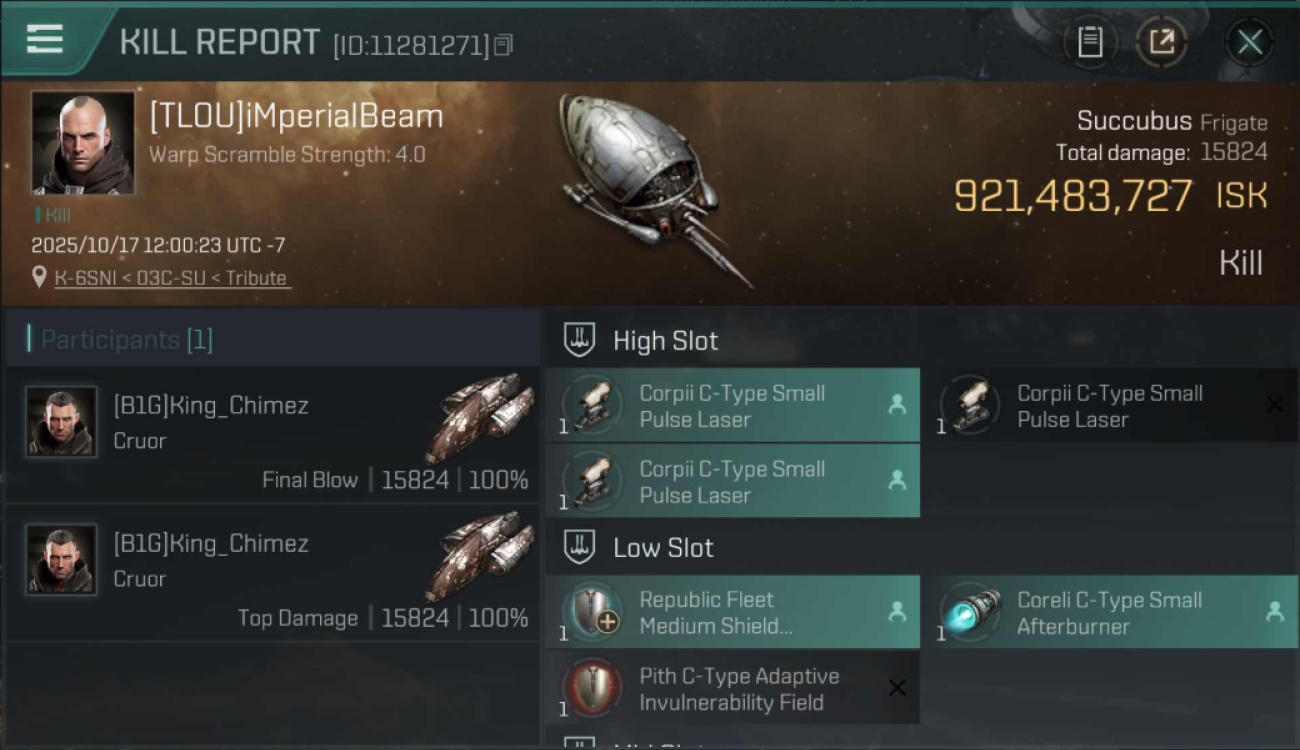The image size is (1300, 750).
Task: Click the share kill report icon
Action: tap(1161, 42)
